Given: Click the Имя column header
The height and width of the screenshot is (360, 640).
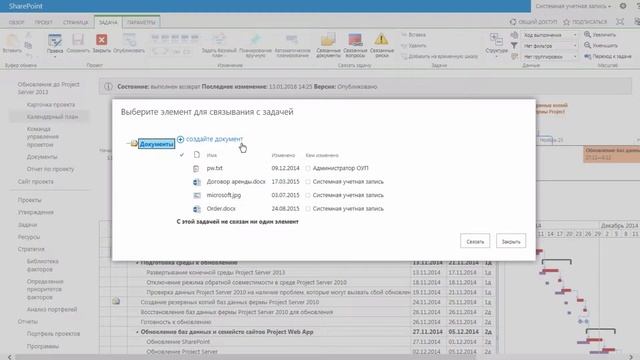Looking at the screenshot, I should (211, 155).
